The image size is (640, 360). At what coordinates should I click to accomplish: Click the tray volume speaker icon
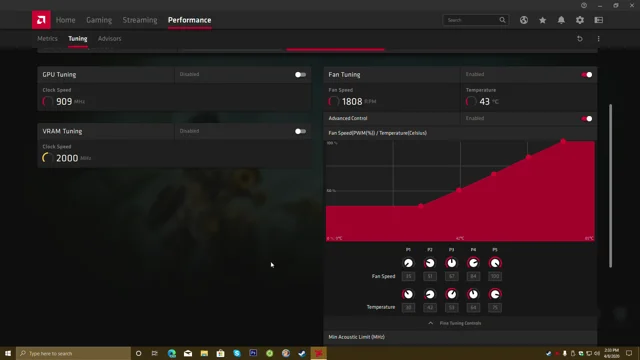coord(597,353)
